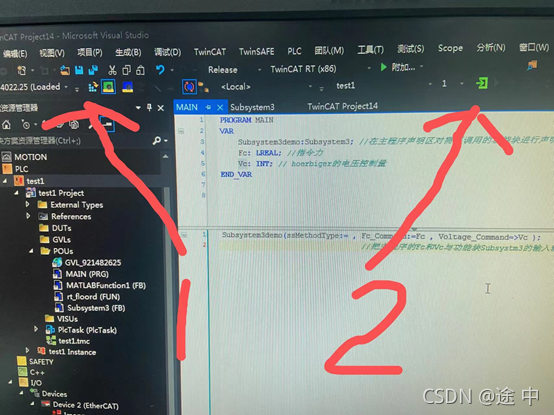Viewport: 554px width, 415px height.
Task: Click the pending changes filter clock icon
Action: click(x=26, y=125)
